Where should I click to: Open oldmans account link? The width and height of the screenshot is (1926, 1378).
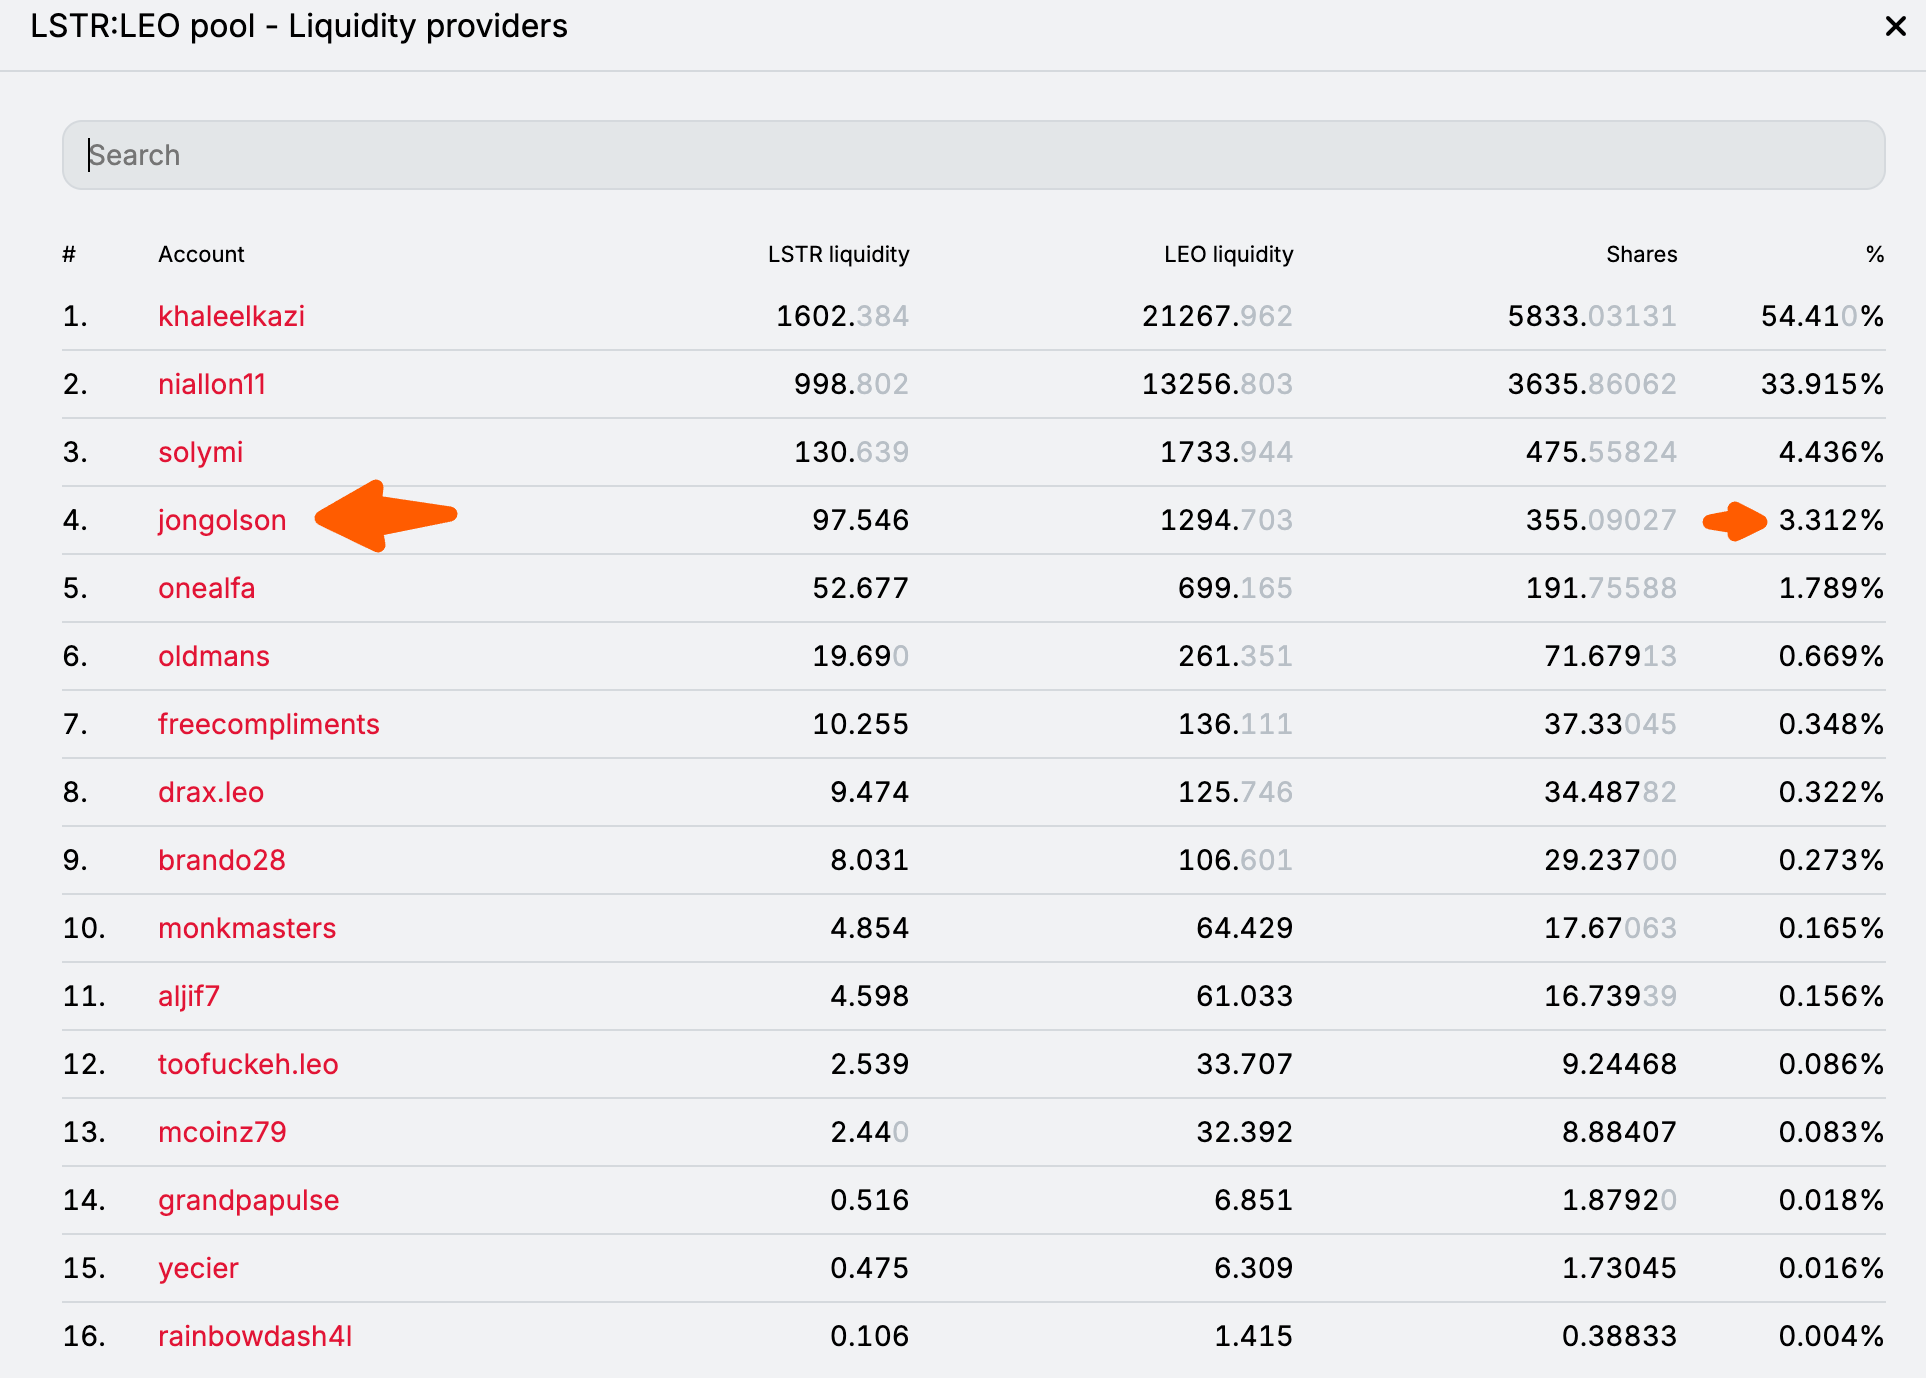coord(214,656)
